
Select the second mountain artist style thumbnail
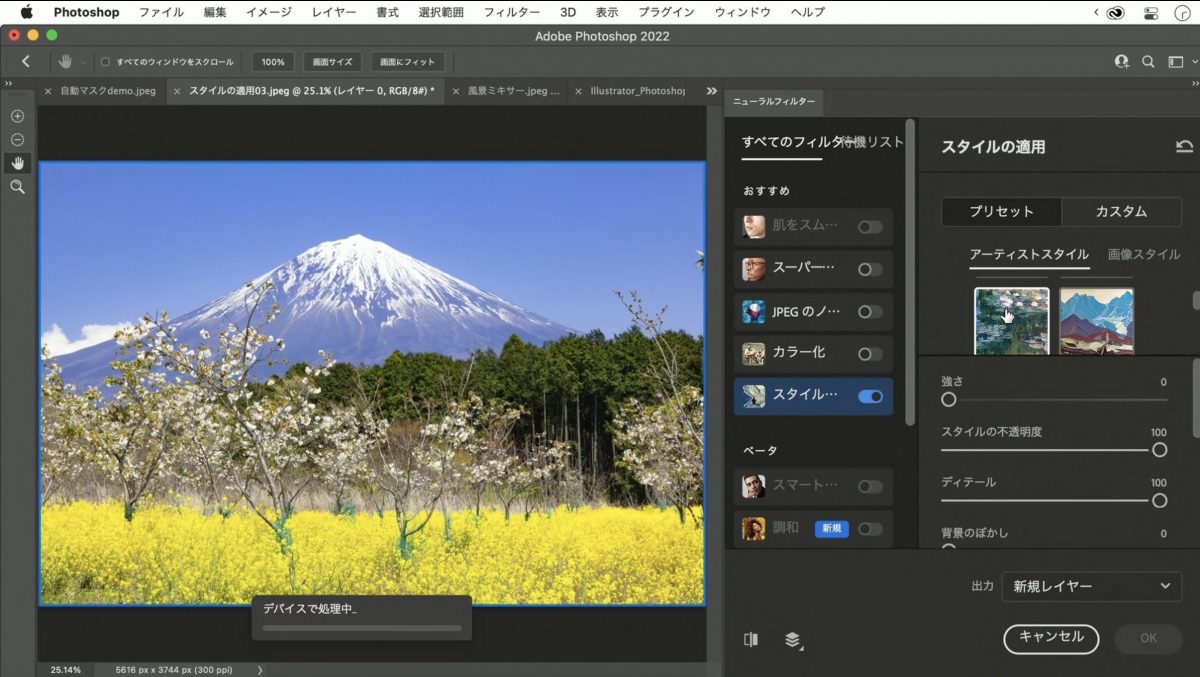pos(1096,321)
